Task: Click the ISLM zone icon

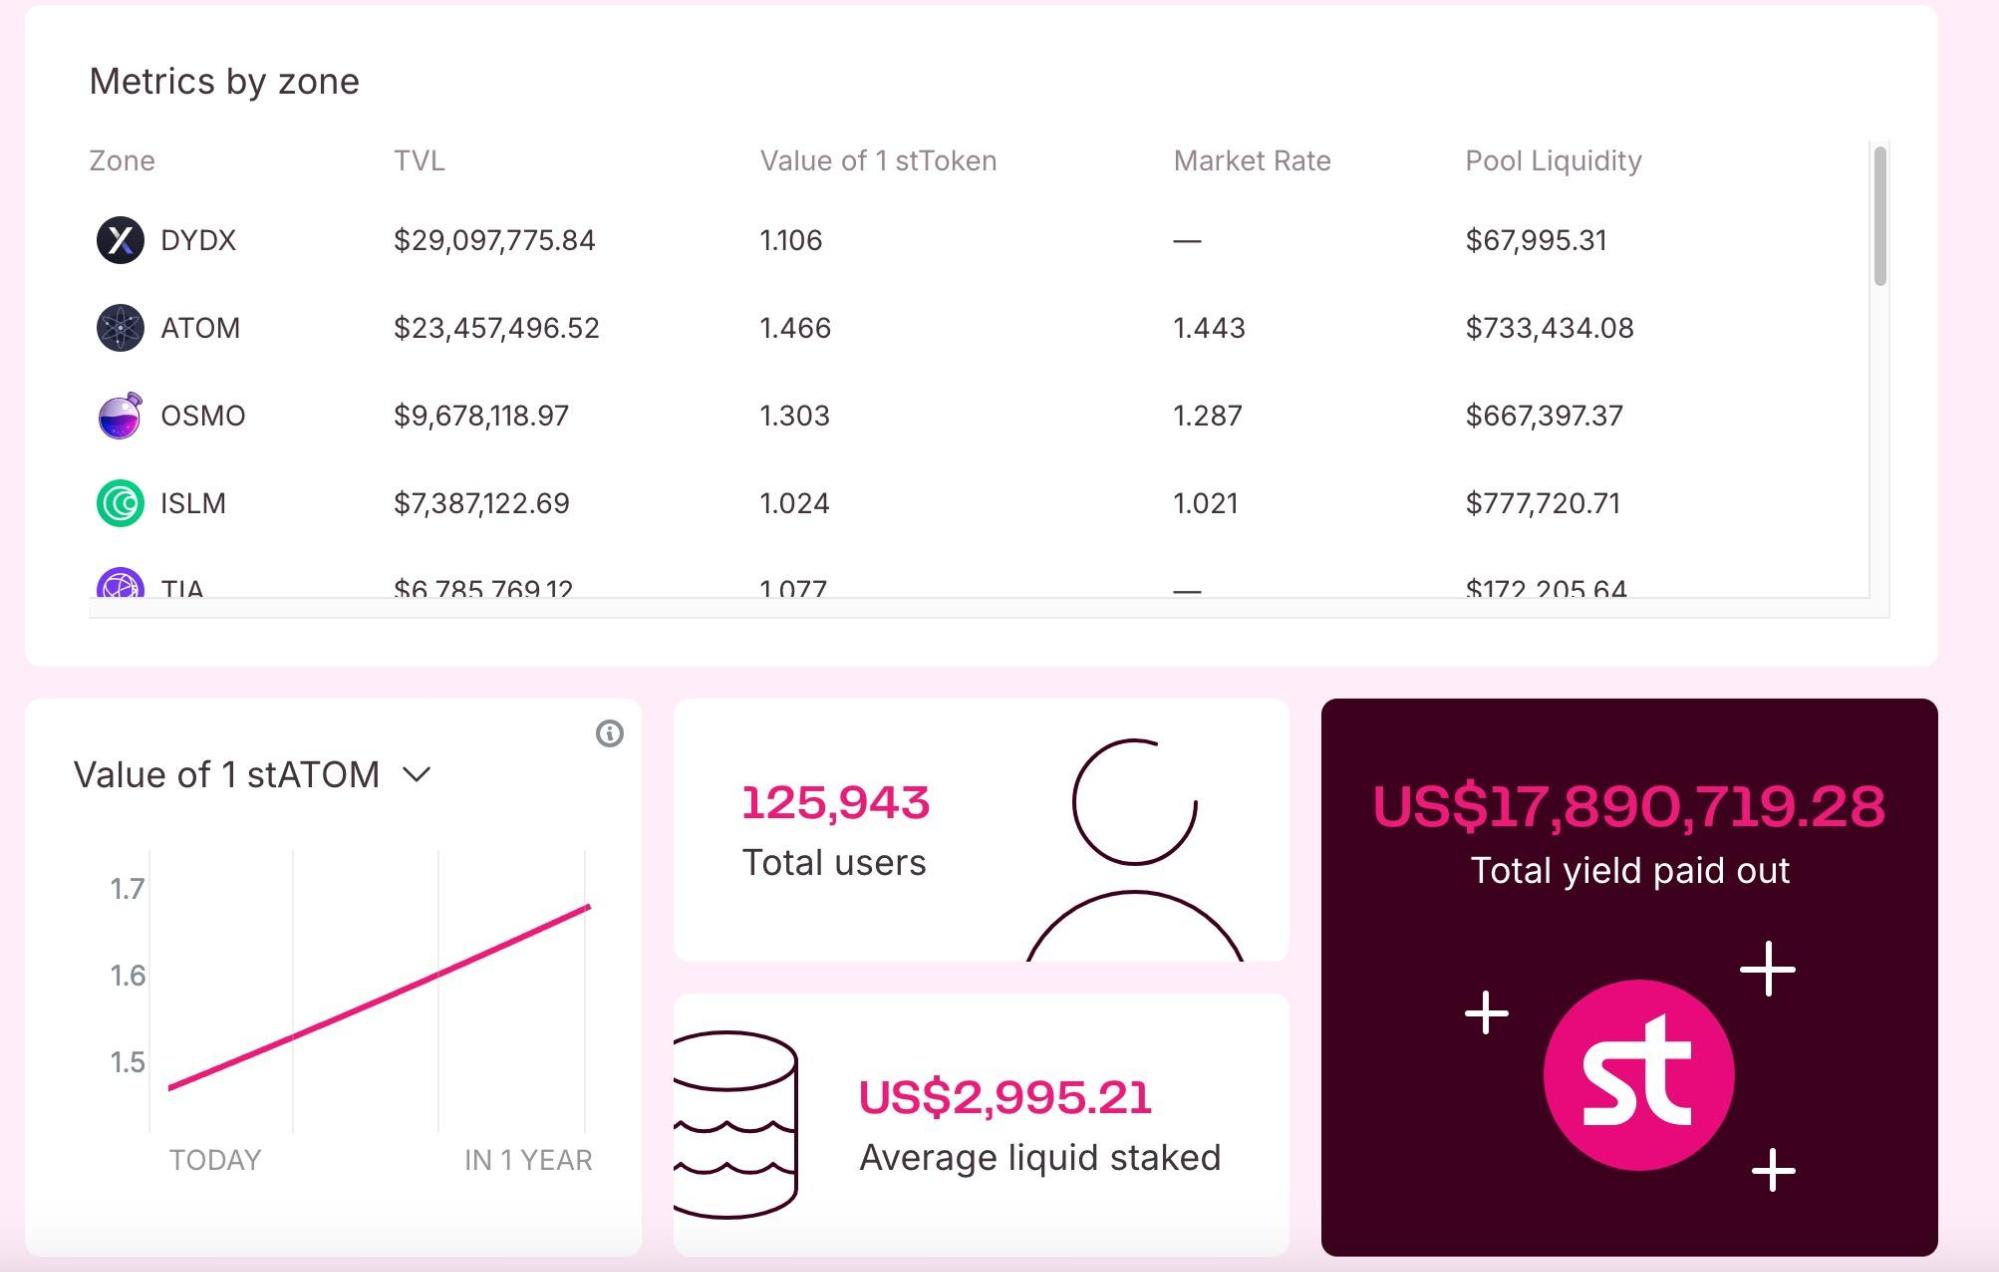Action: (x=120, y=503)
